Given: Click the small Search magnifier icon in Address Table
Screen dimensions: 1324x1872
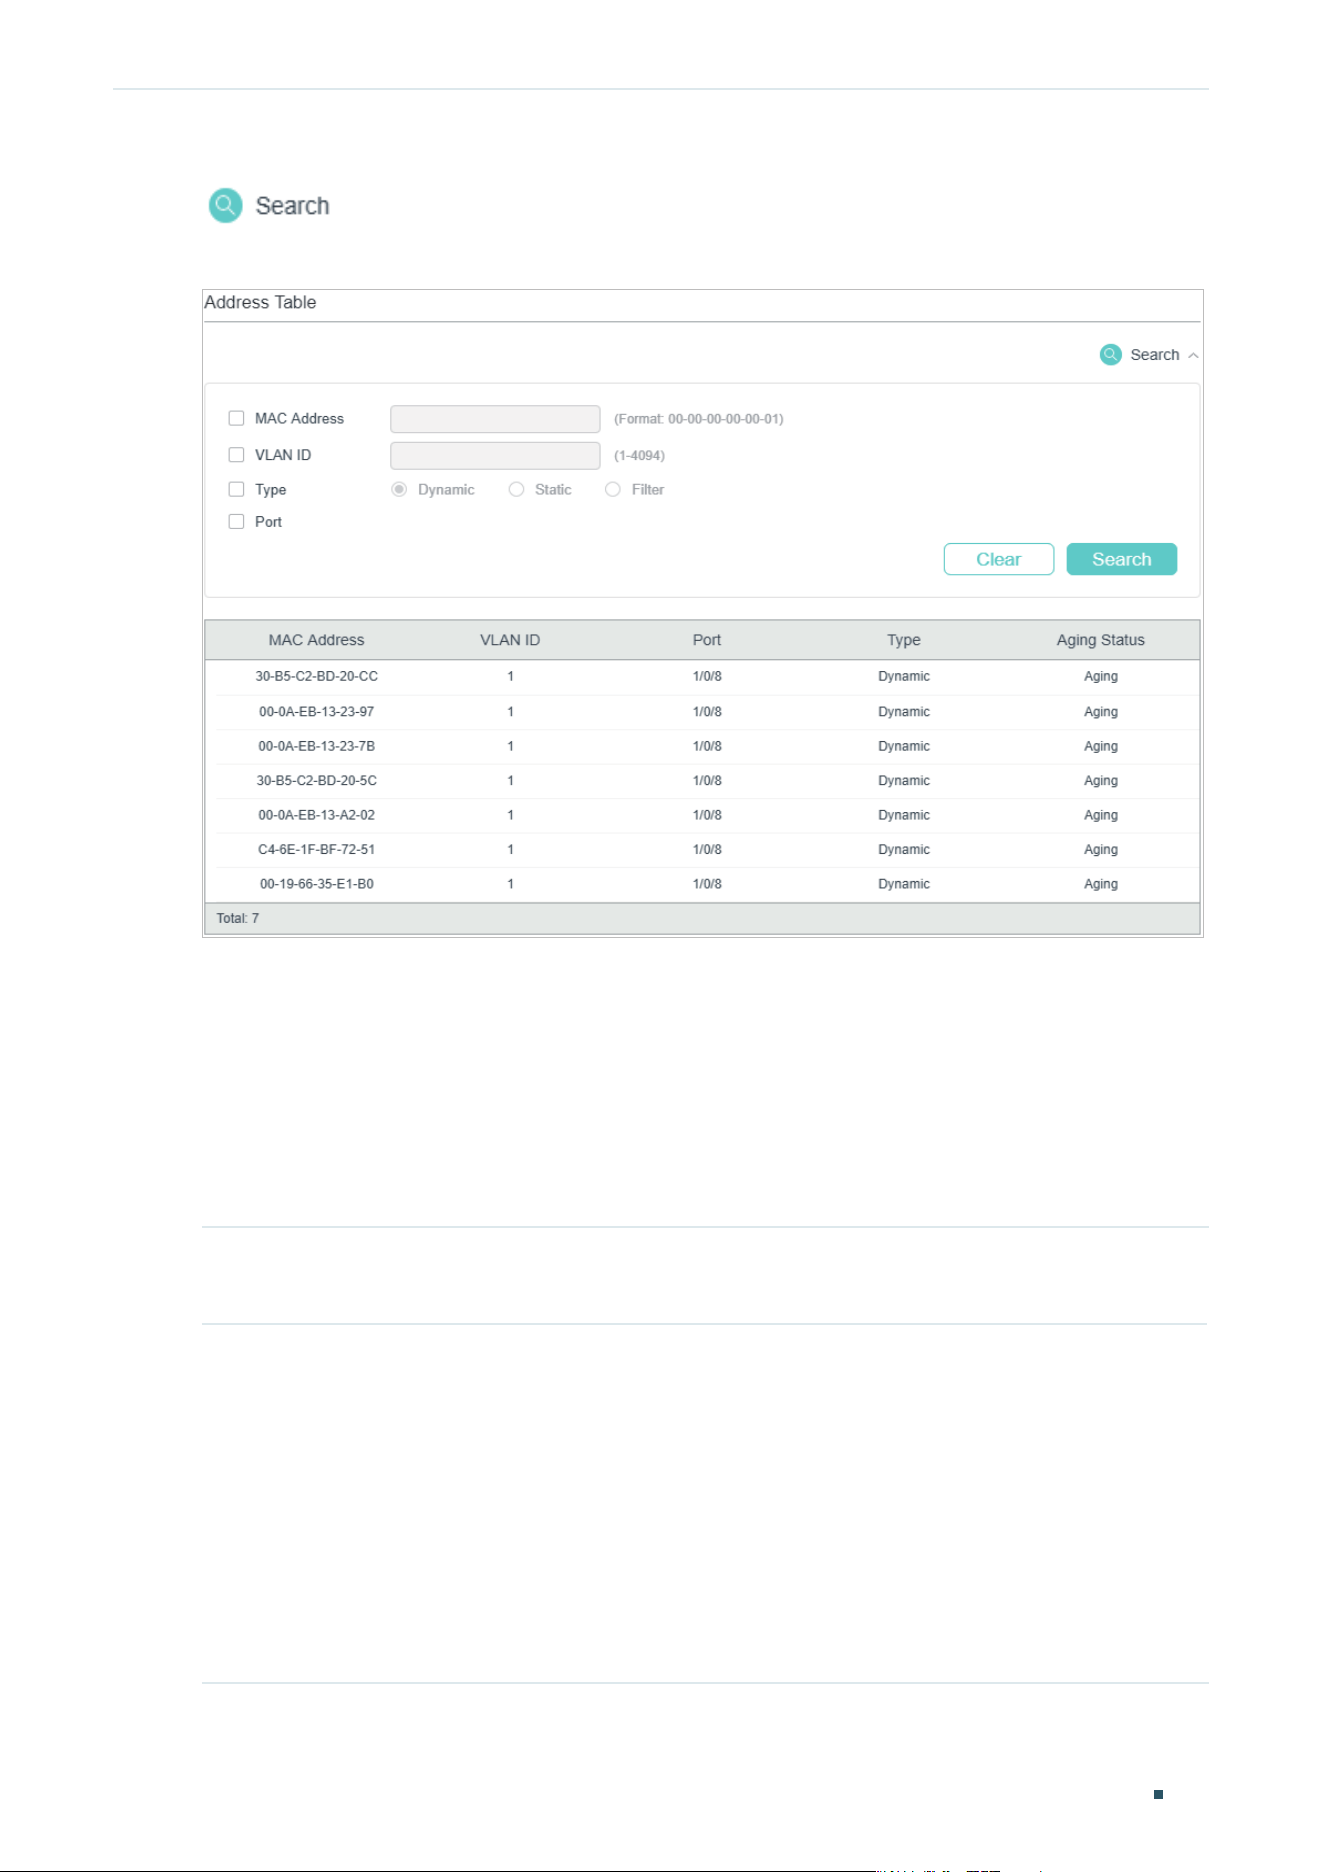Looking at the screenshot, I should [x=1110, y=355].
